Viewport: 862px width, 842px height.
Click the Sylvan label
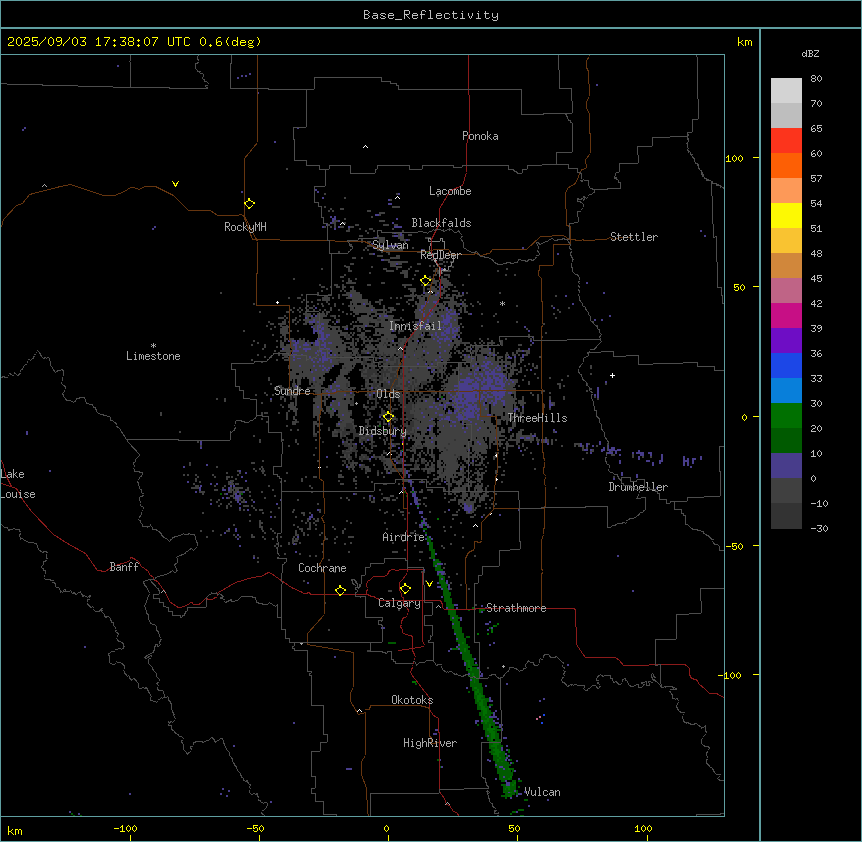click(x=390, y=245)
